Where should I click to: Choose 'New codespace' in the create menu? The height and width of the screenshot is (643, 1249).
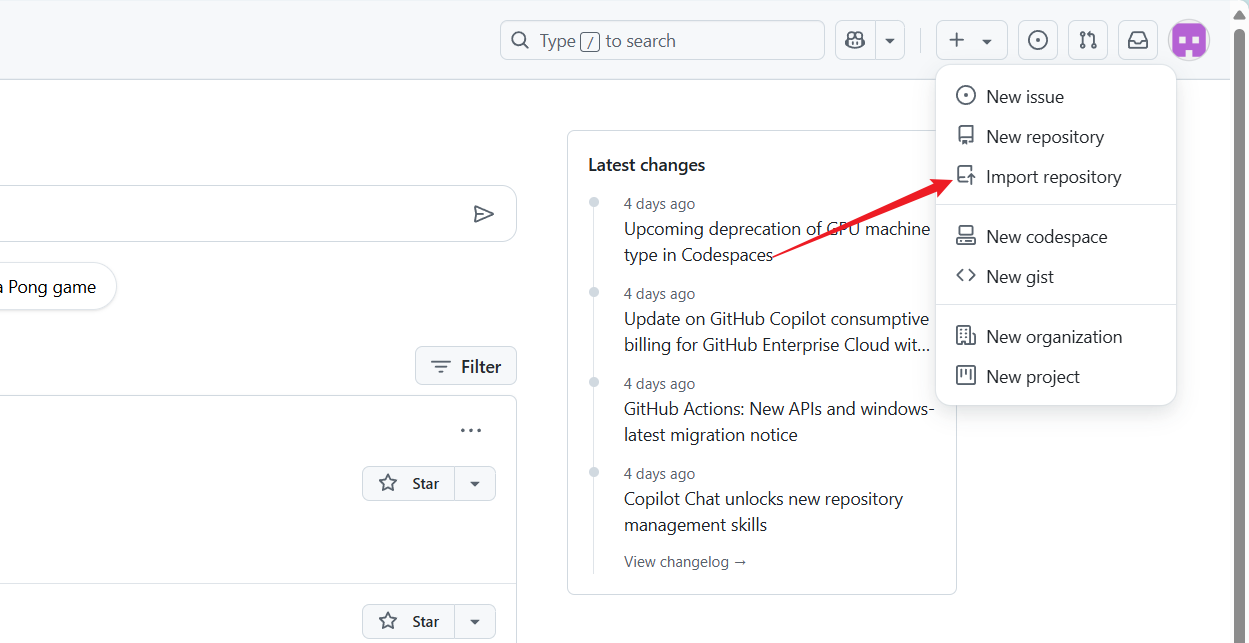click(x=1056, y=237)
